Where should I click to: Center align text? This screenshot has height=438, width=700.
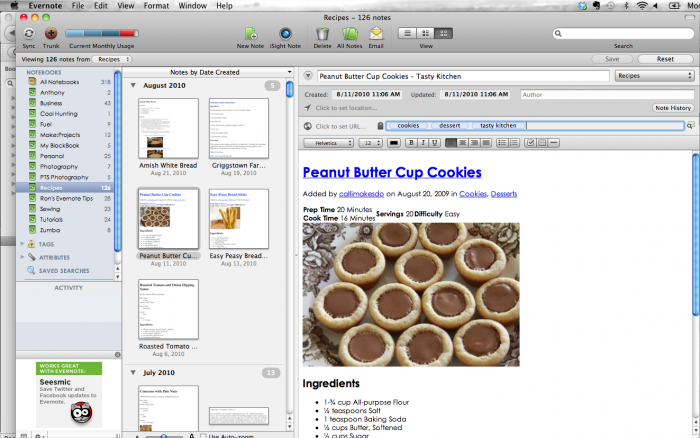(462, 143)
